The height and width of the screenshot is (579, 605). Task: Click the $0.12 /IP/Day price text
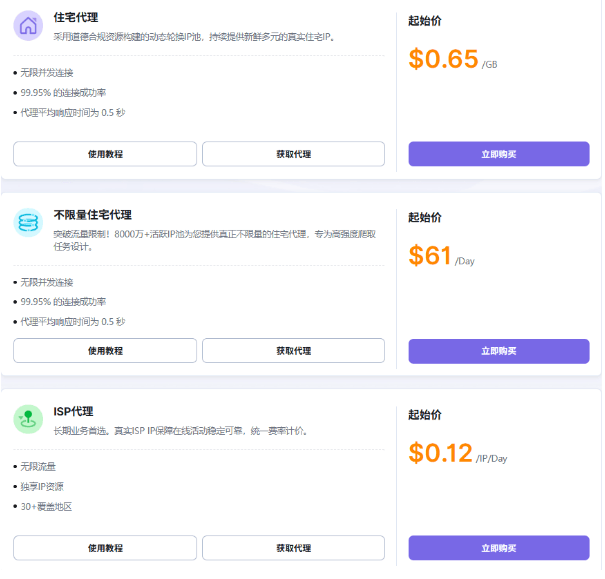coord(458,453)
